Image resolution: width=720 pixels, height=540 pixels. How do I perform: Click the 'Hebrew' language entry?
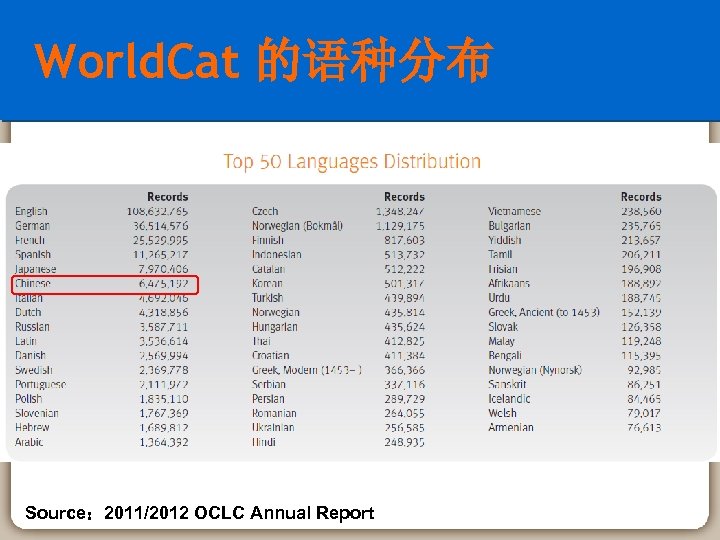[32, 428]
